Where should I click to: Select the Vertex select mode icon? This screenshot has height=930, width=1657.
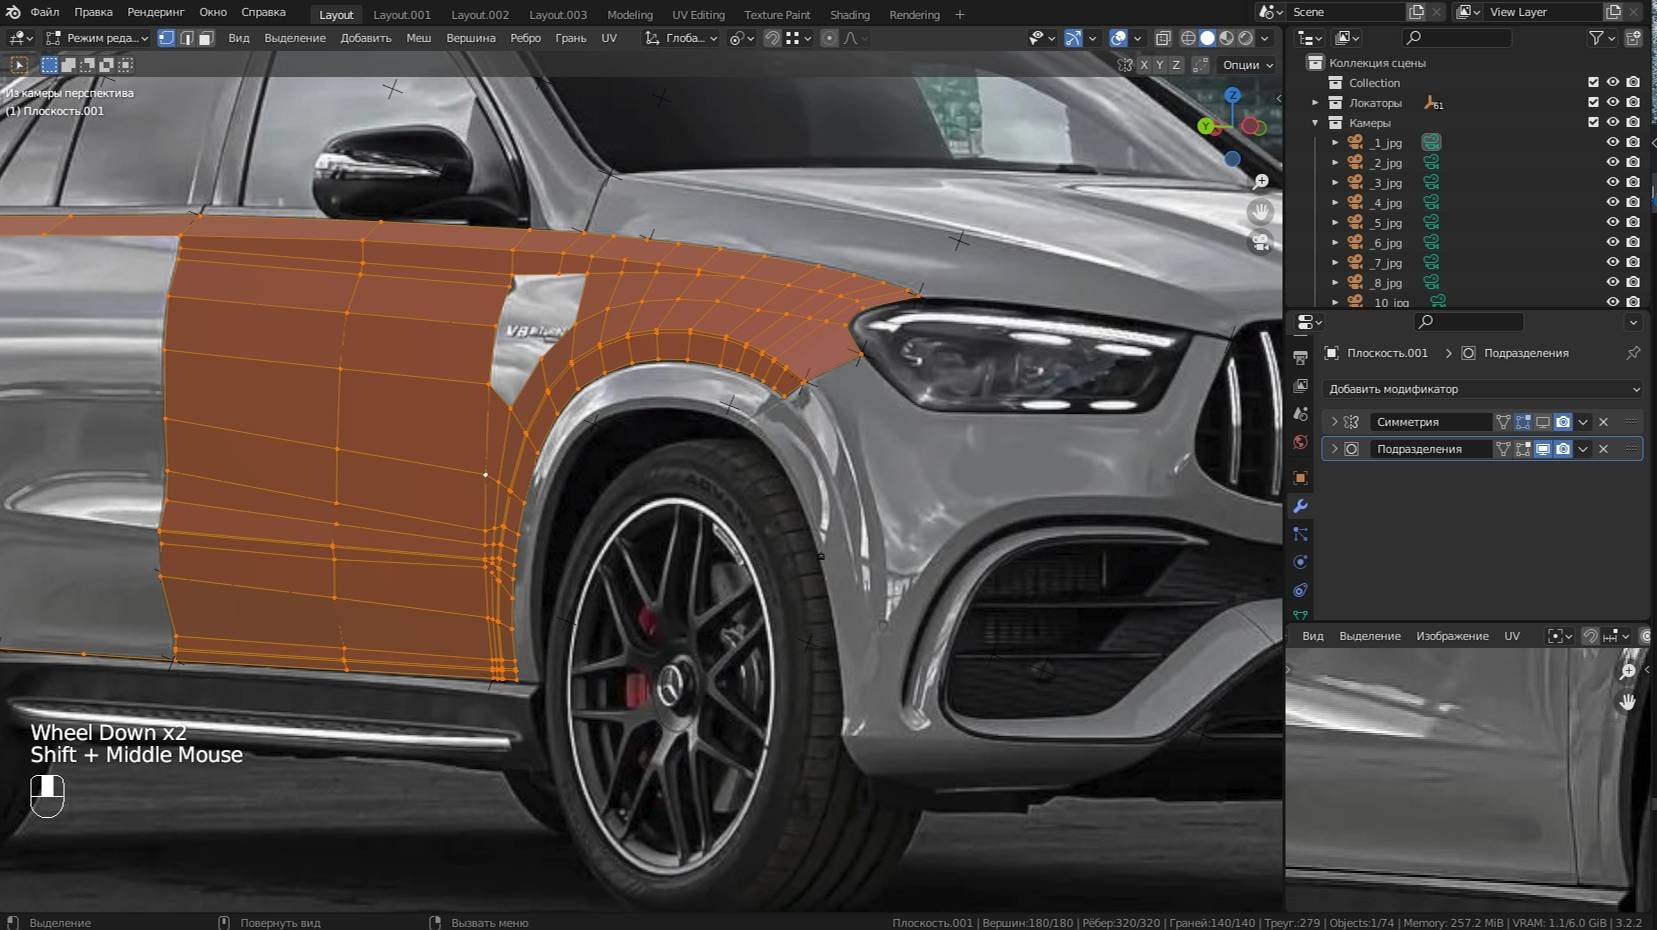click(167, 38)
